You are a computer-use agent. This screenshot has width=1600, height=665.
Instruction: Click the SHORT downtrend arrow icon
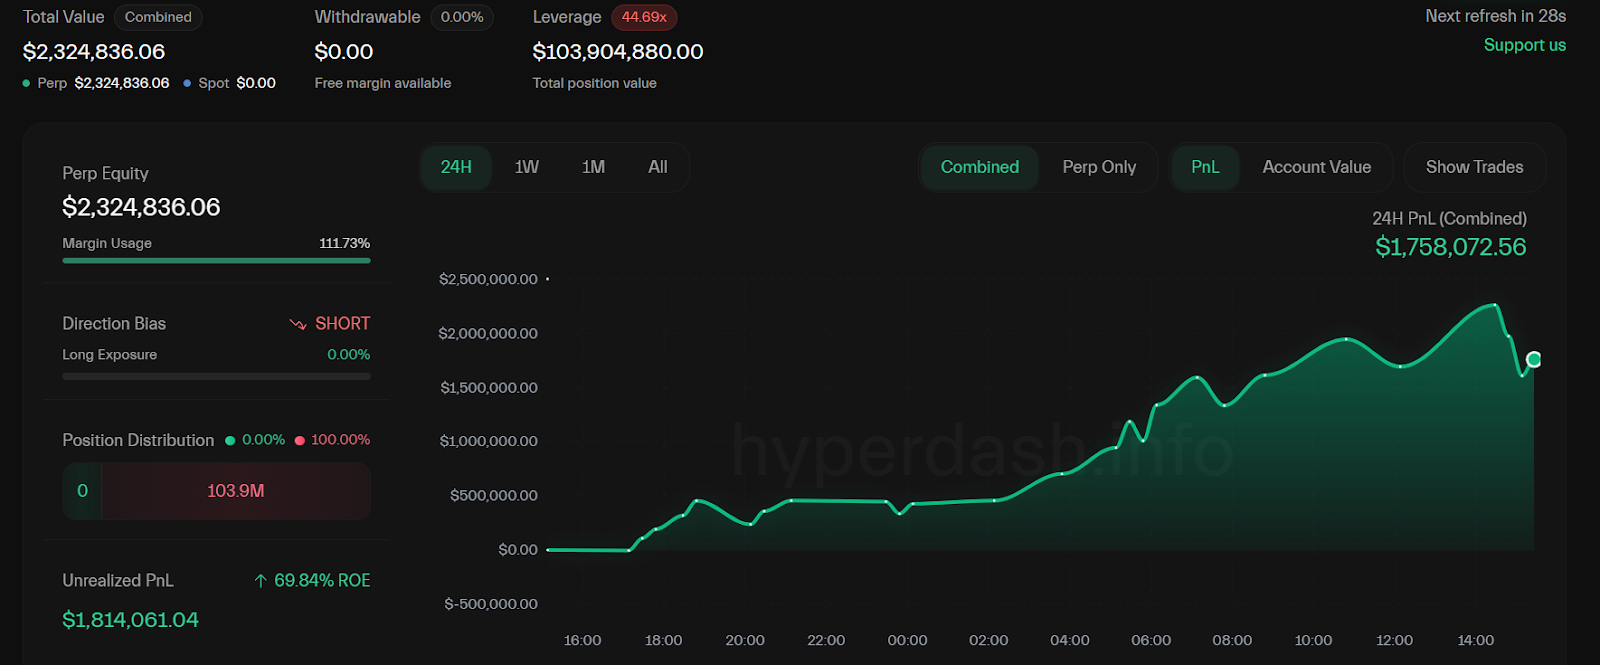coord(297,324)
